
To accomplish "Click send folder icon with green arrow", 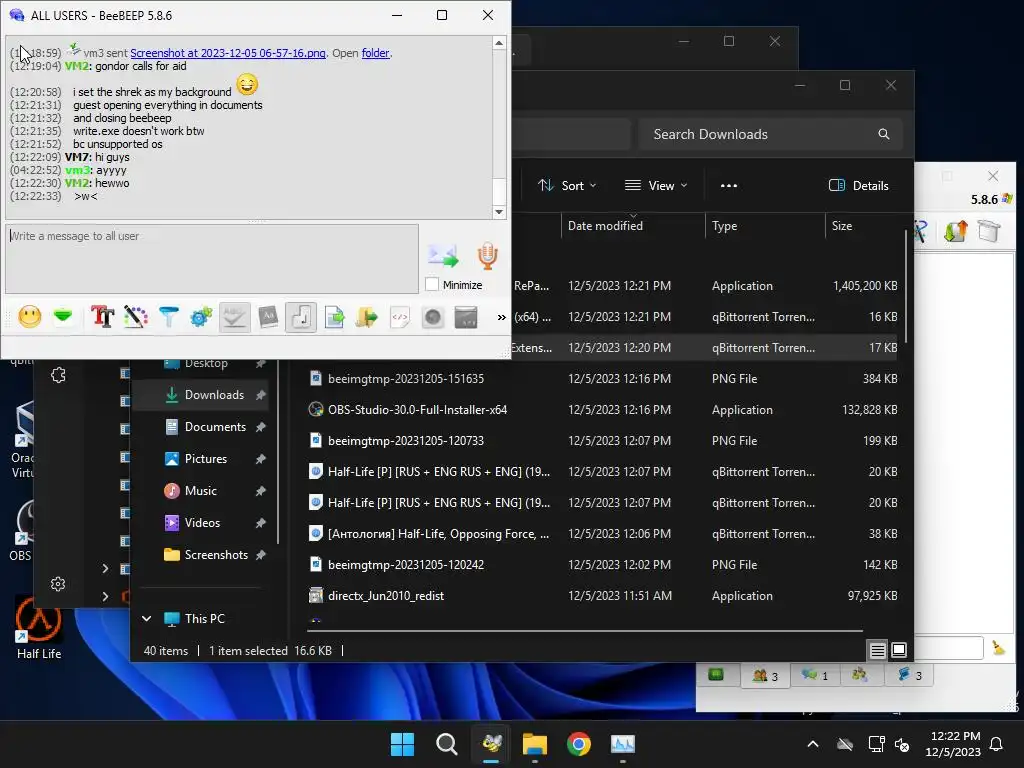I will [367, 317].
